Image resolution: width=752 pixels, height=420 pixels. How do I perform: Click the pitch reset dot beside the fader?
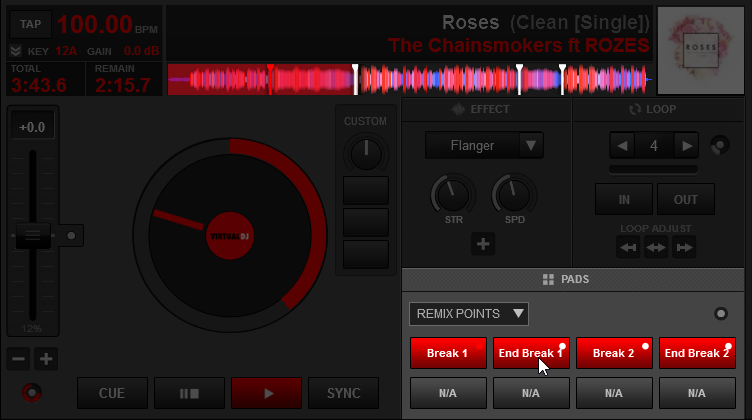click(x=71, y=235)
